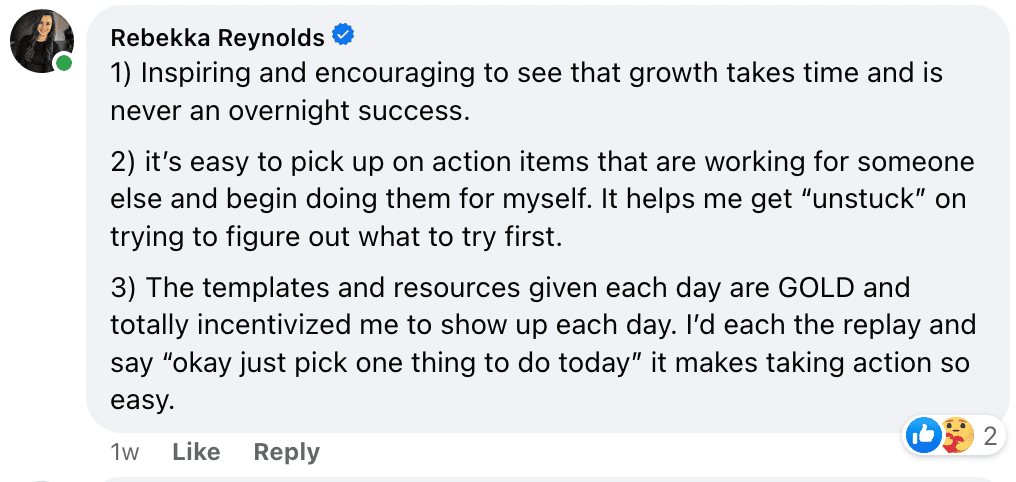This screenshot has height=482, width=1016.
Task: Click the thumbs-up reaction icon
Action: coord(923,436)
